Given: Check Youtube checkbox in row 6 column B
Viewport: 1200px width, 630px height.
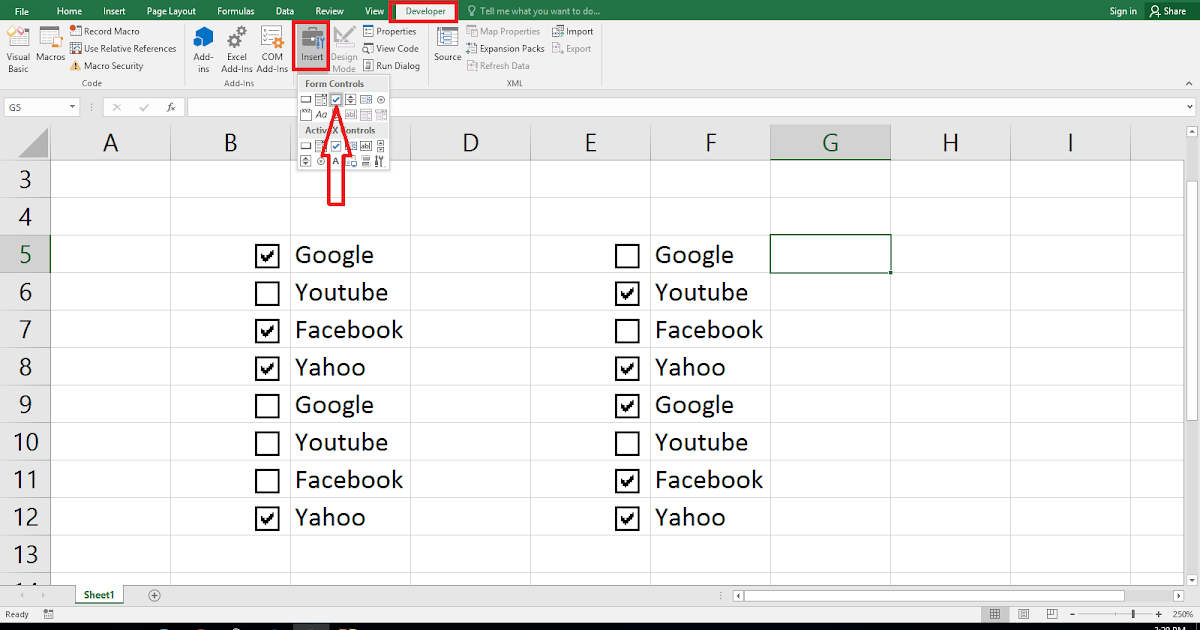Looking at the screenshot, I should (267, 293).
